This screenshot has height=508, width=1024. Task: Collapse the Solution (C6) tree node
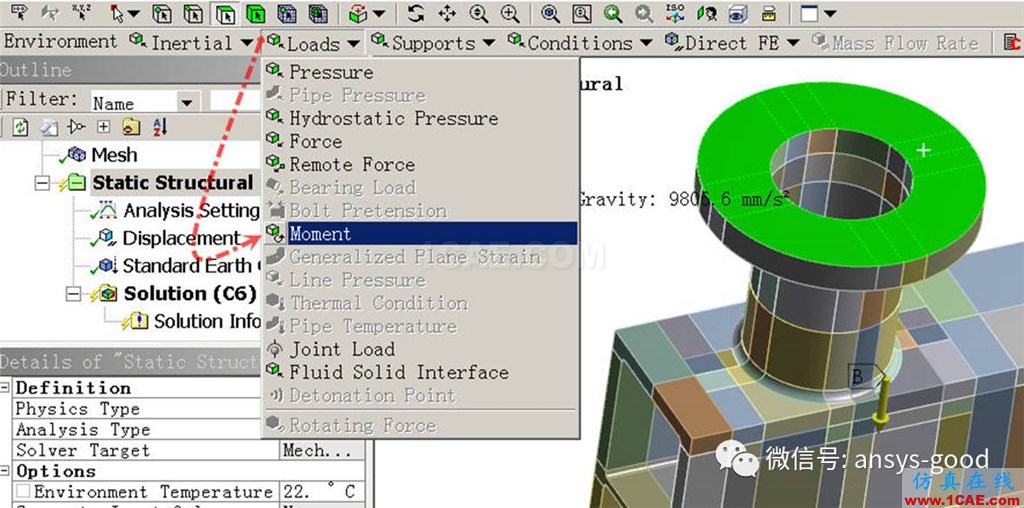73,294
